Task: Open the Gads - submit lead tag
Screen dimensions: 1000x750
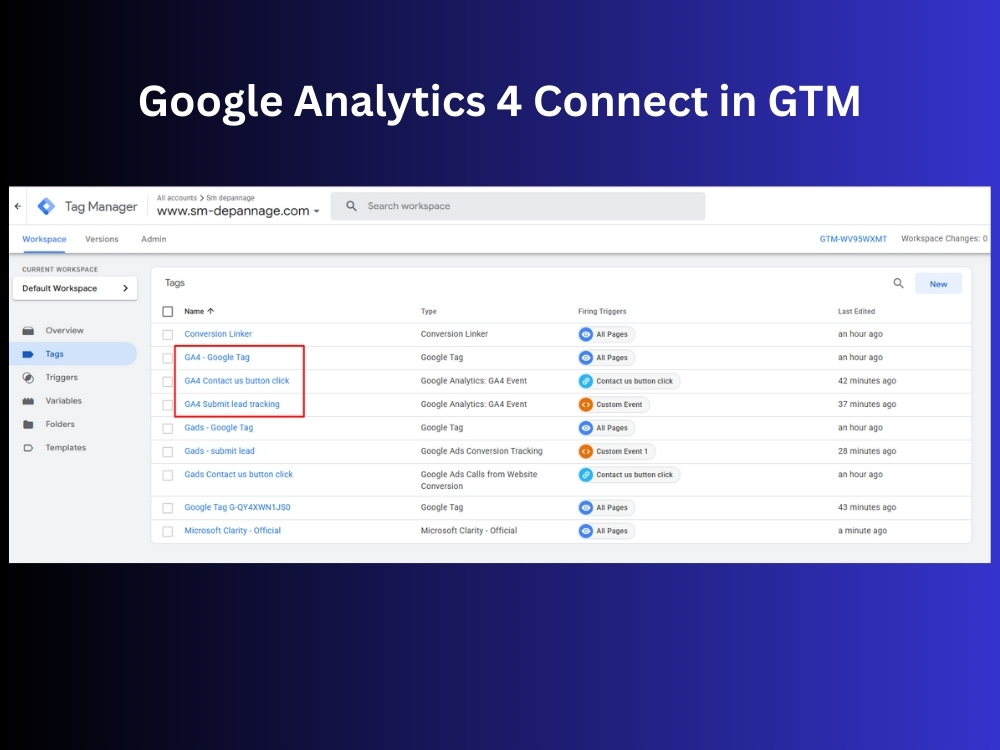Action: tap(219, 451)
